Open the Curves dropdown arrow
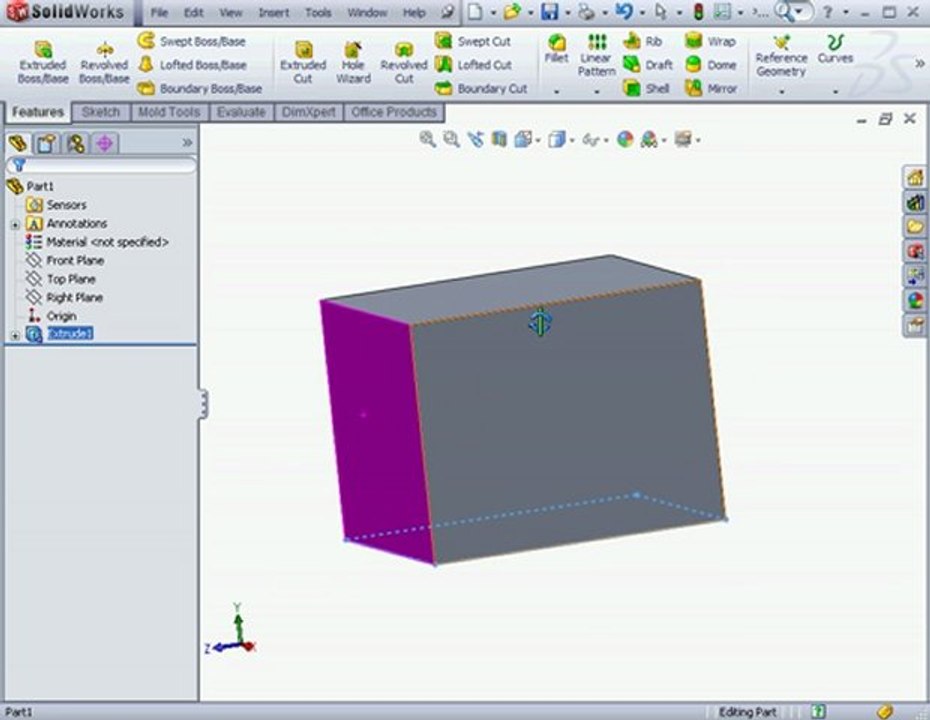Screen dimensions: 930x720 click(835, 91)
